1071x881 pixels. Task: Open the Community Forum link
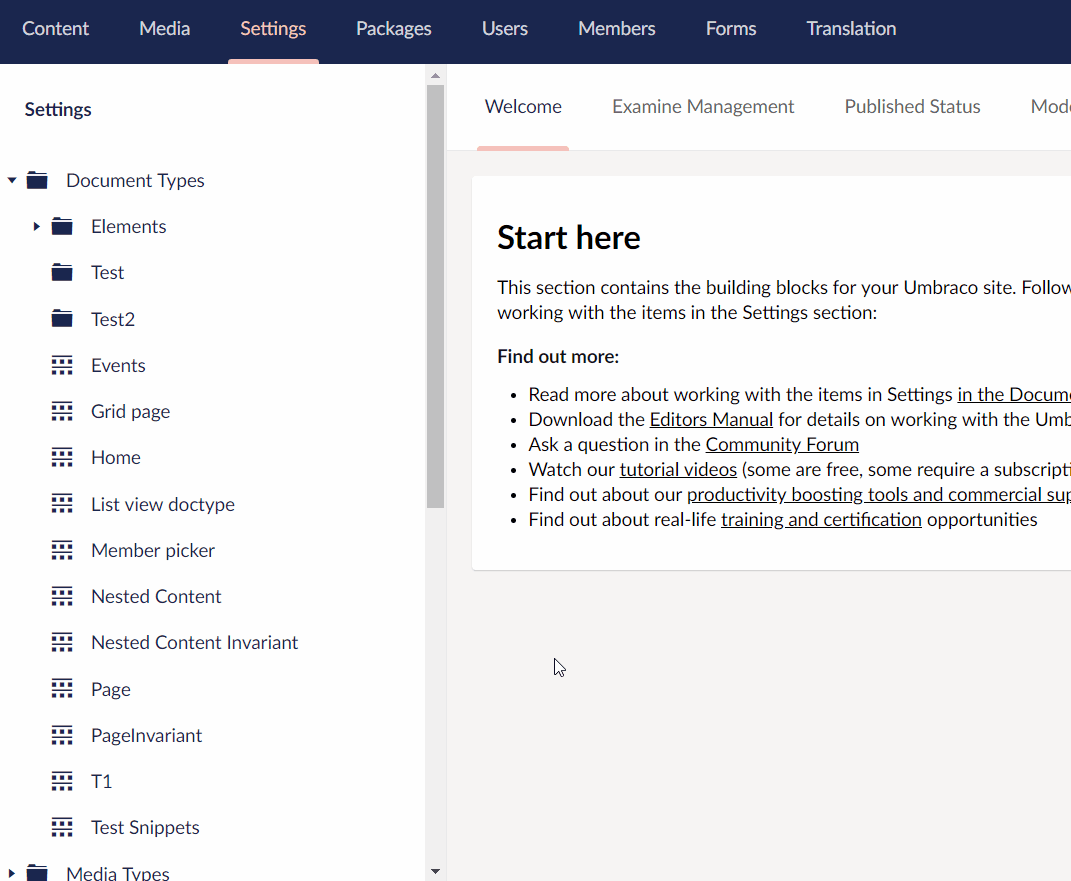click(782, 444)
